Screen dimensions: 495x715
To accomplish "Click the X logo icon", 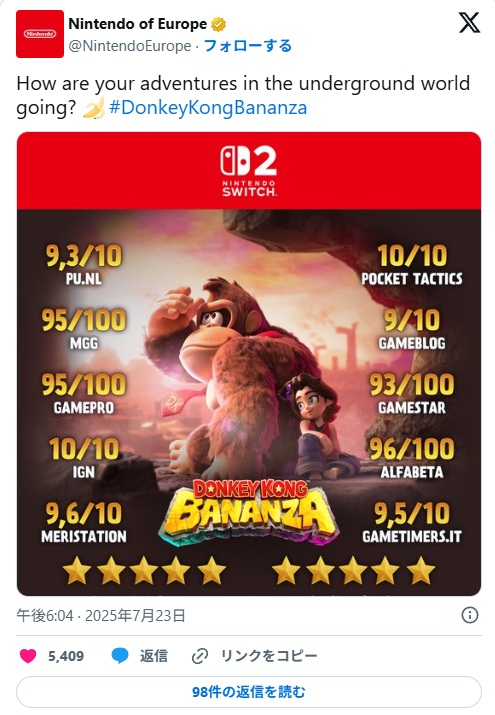I will [469, 23].
